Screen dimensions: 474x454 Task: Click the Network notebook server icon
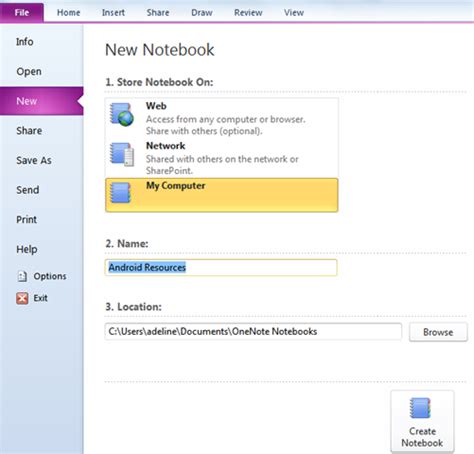click(x=122, y=154)
